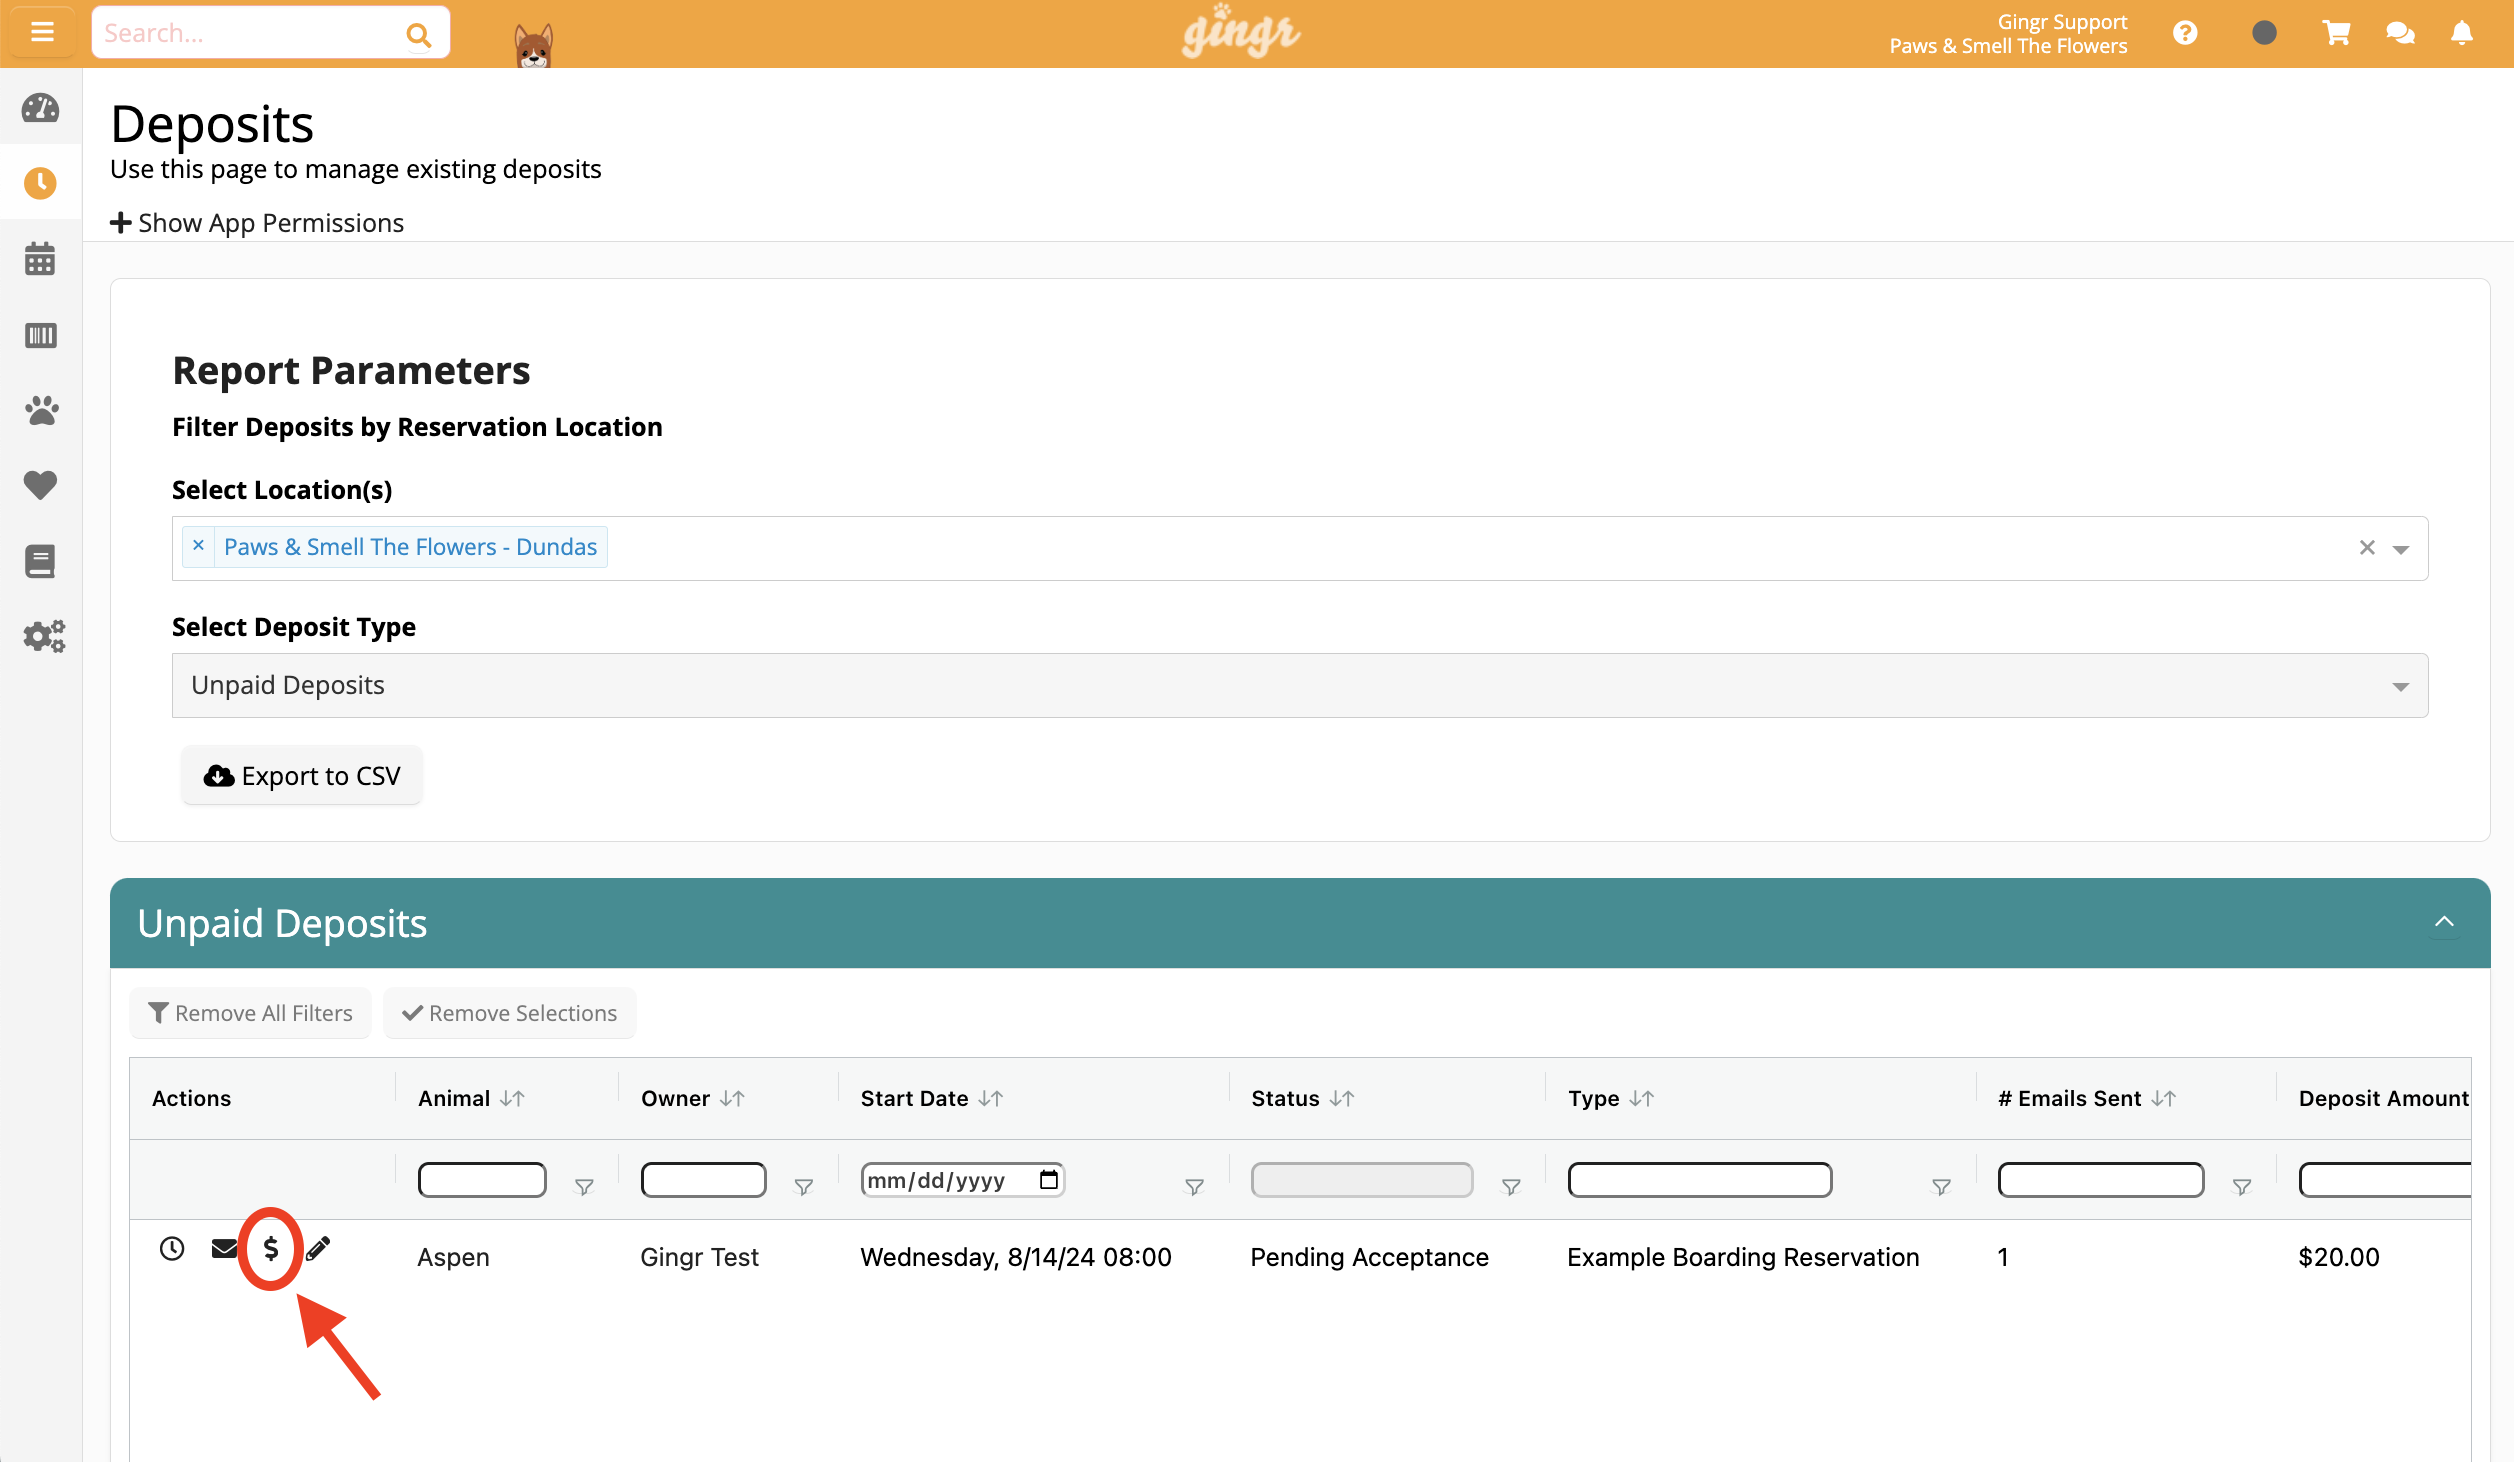
Task: Open the shopping cart
Action: pyautogui.click(x=2336, y=33)
